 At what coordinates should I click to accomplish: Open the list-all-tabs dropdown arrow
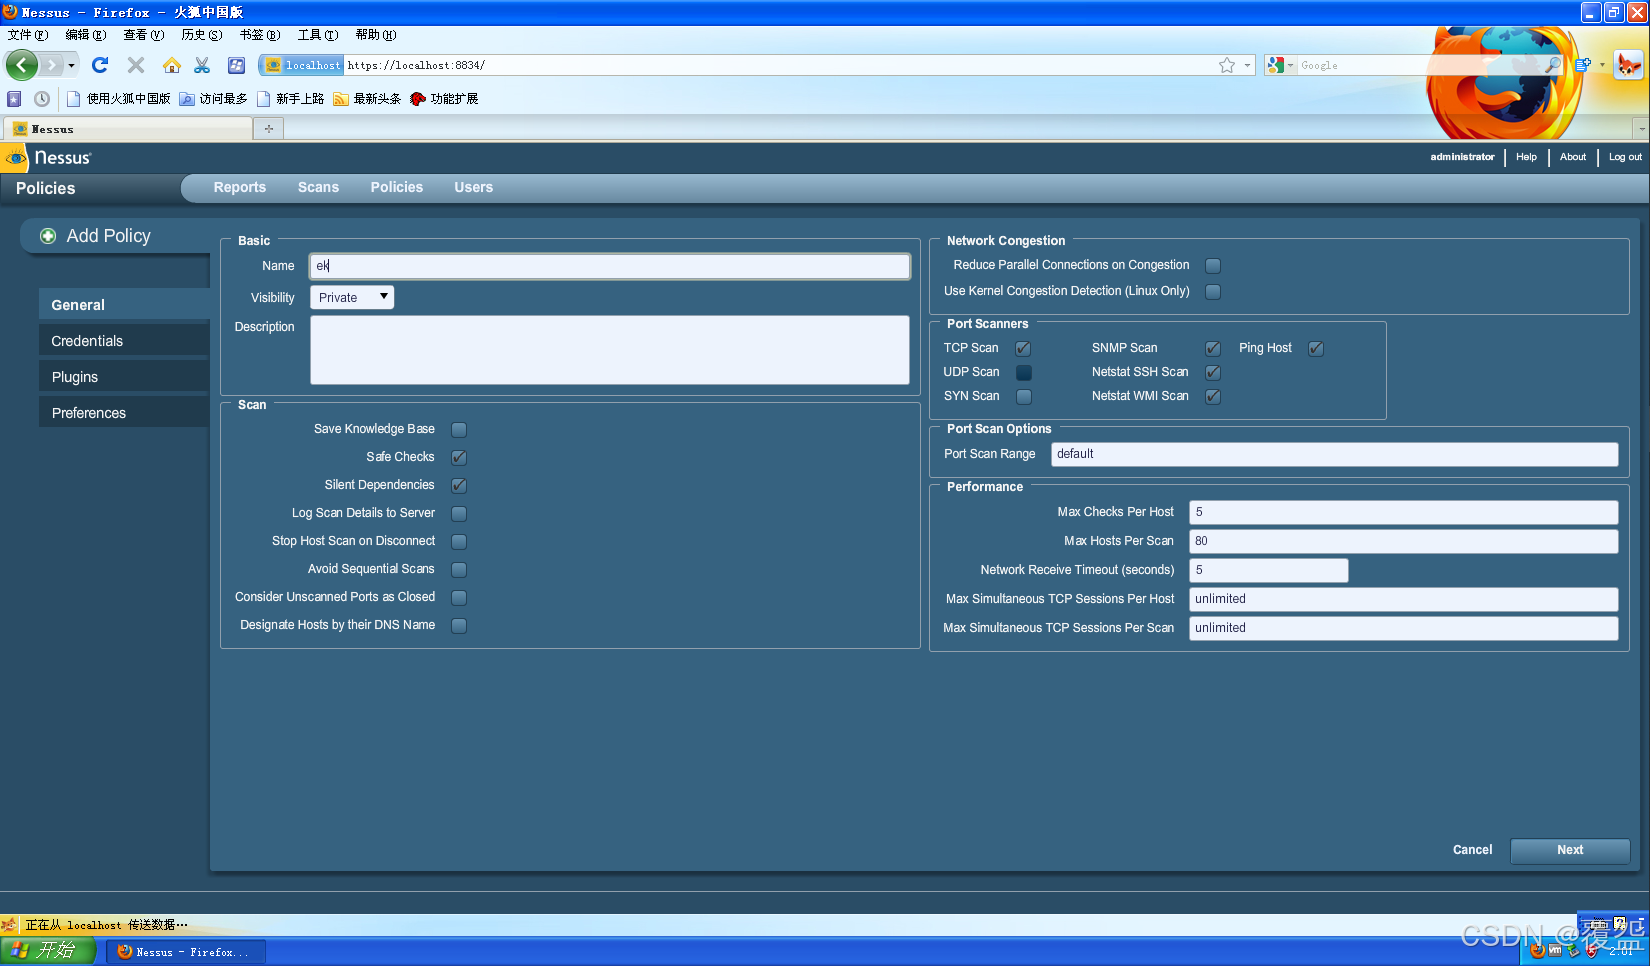(x=1641, y=129)
